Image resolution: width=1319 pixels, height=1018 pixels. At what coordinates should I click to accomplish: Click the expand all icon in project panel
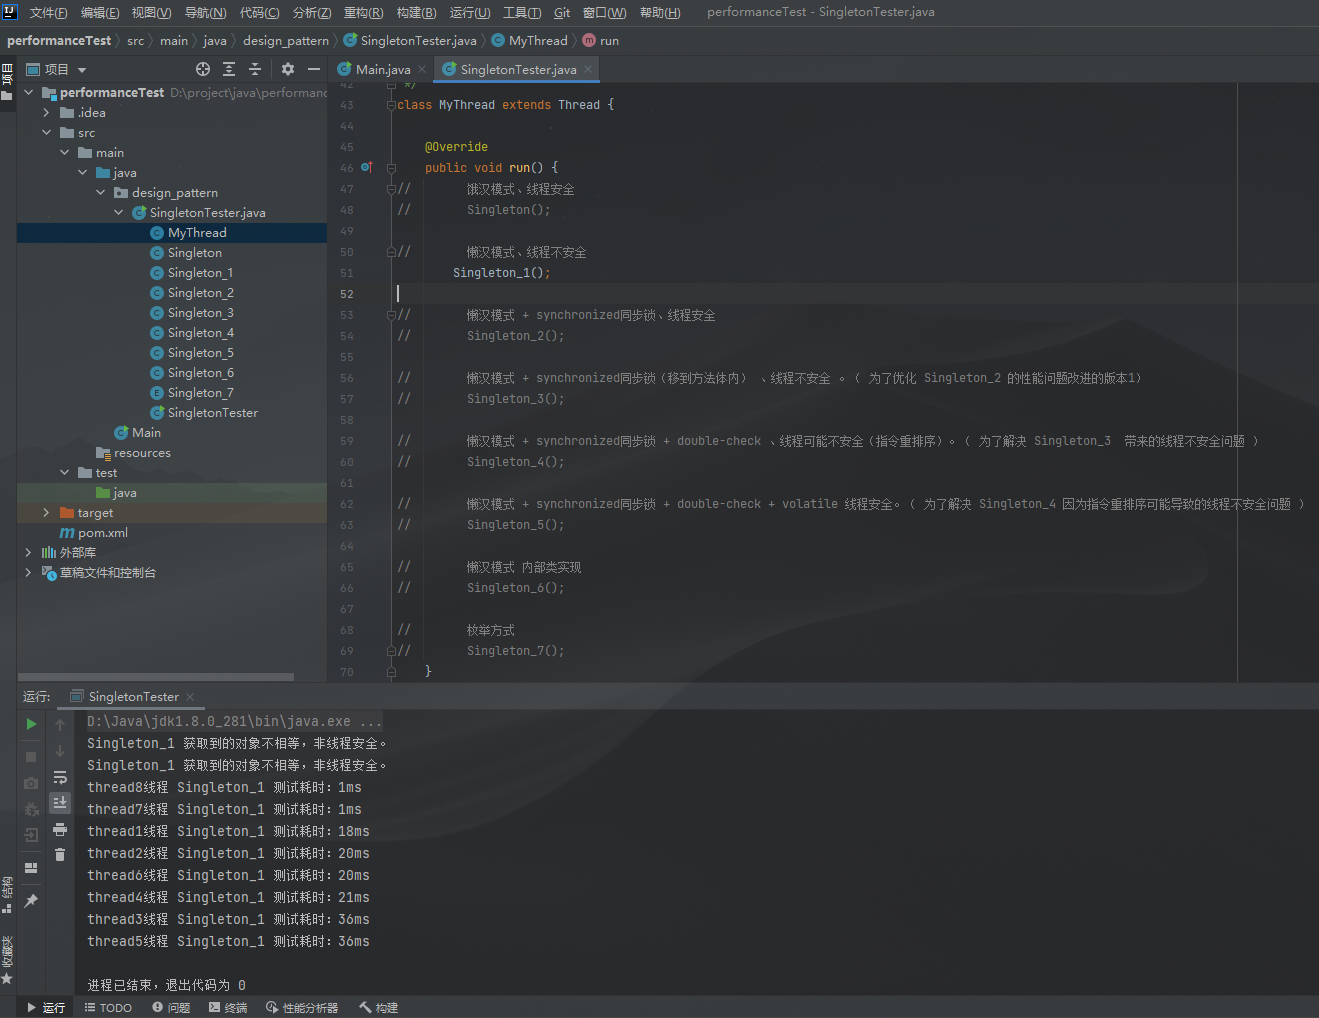tap(229, 69)
